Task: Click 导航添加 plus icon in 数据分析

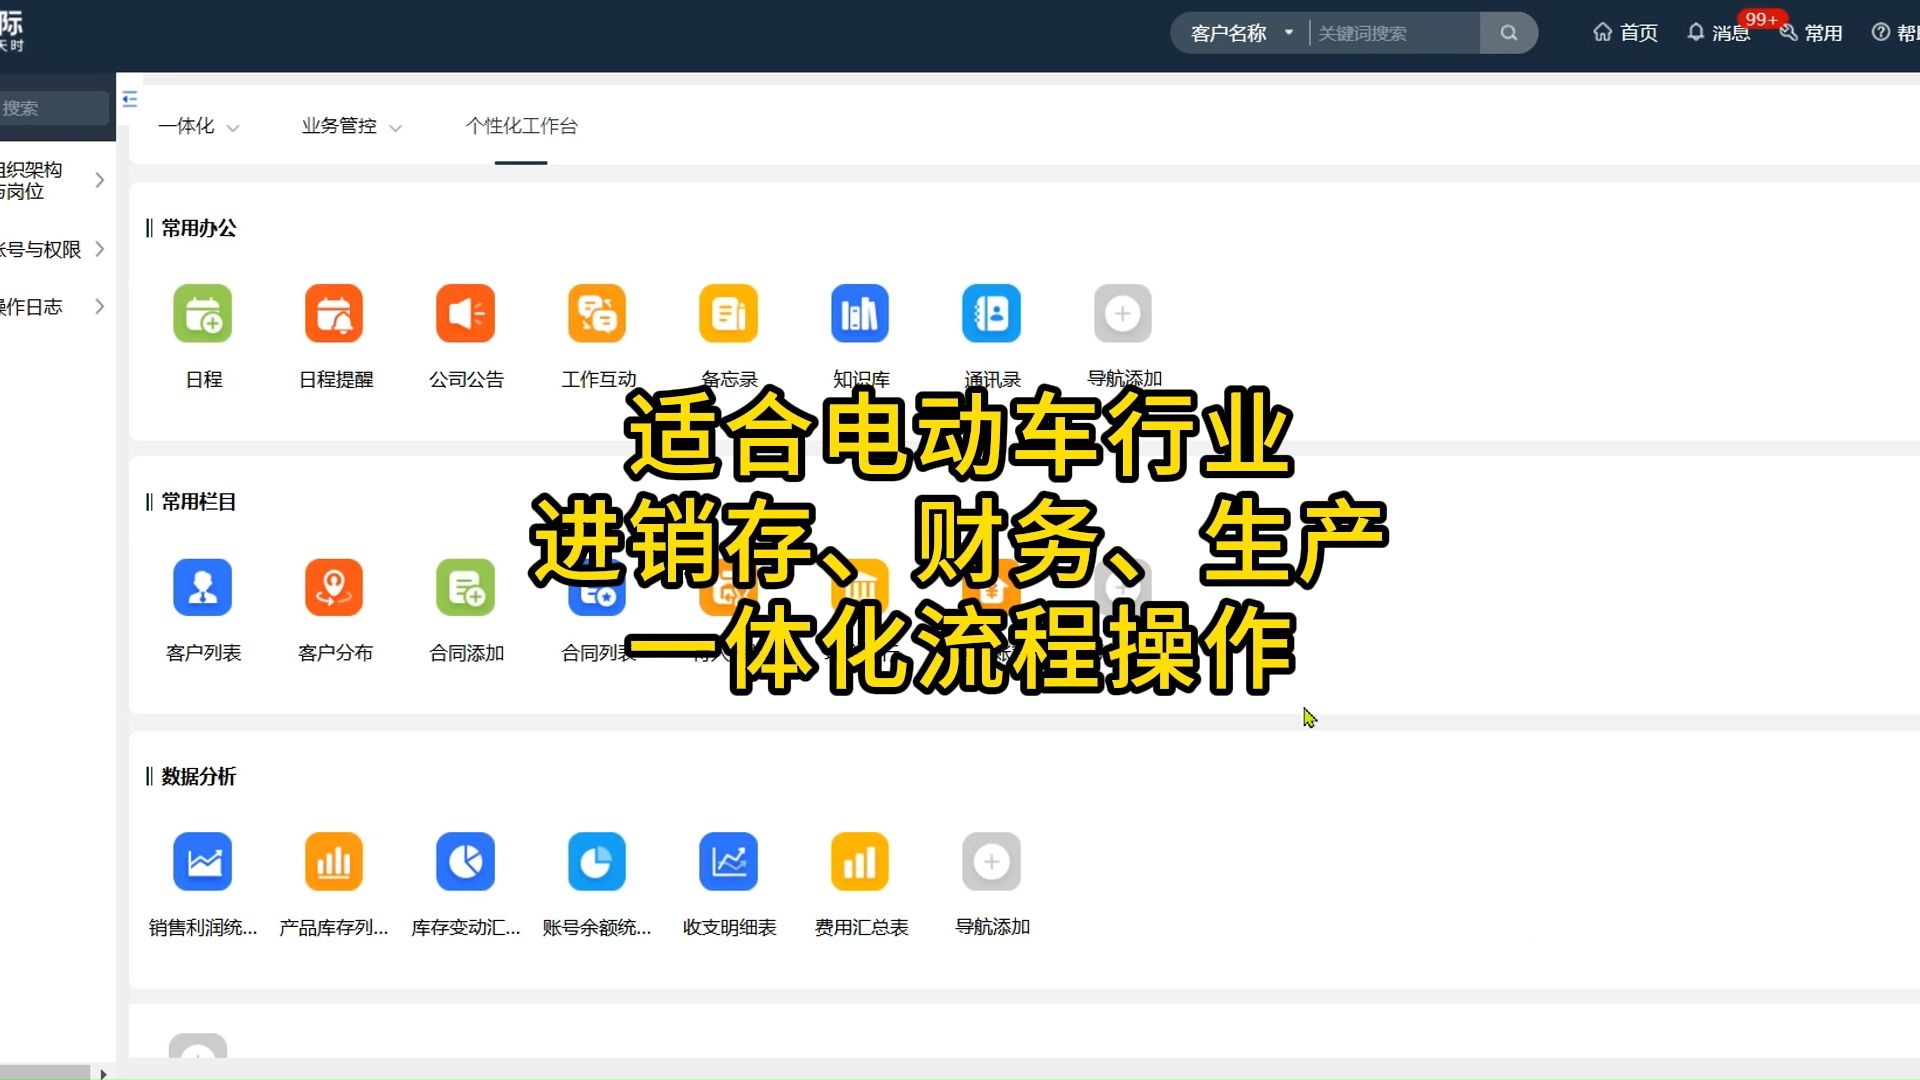Action: click(x=992, y=861)
